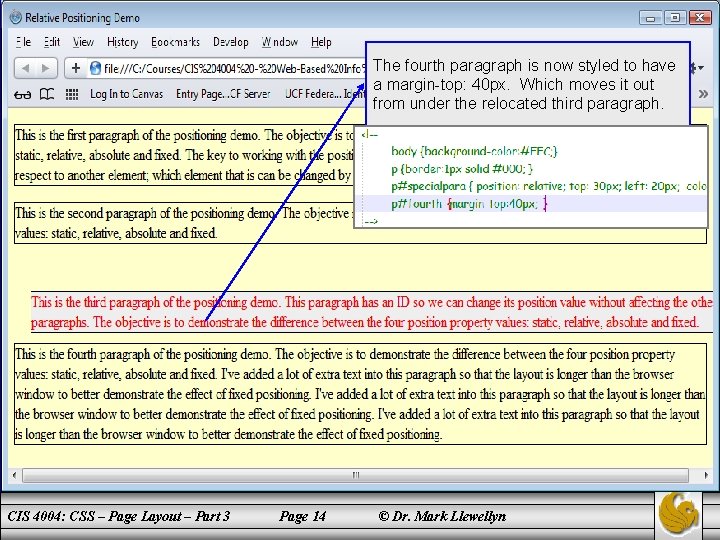The height and width of the screenshot is (540, 720).
Task: Open the View menu
Action: click(83, 42)
